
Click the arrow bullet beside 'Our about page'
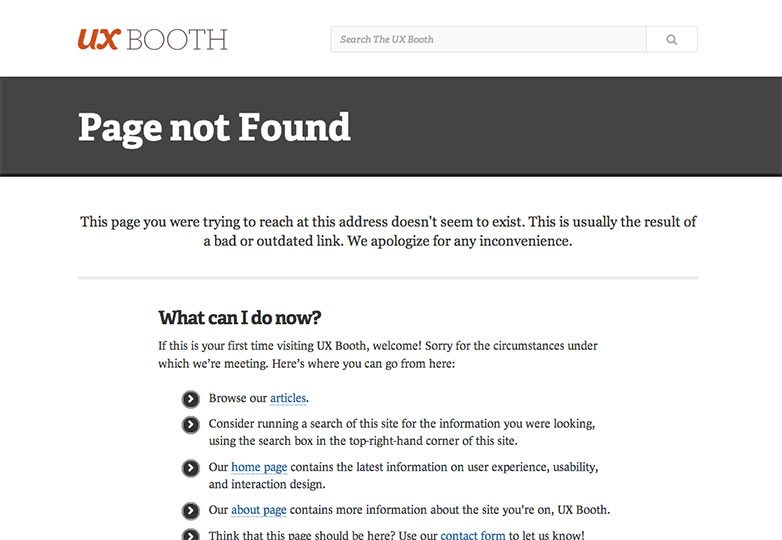click(x=190, y=510)
